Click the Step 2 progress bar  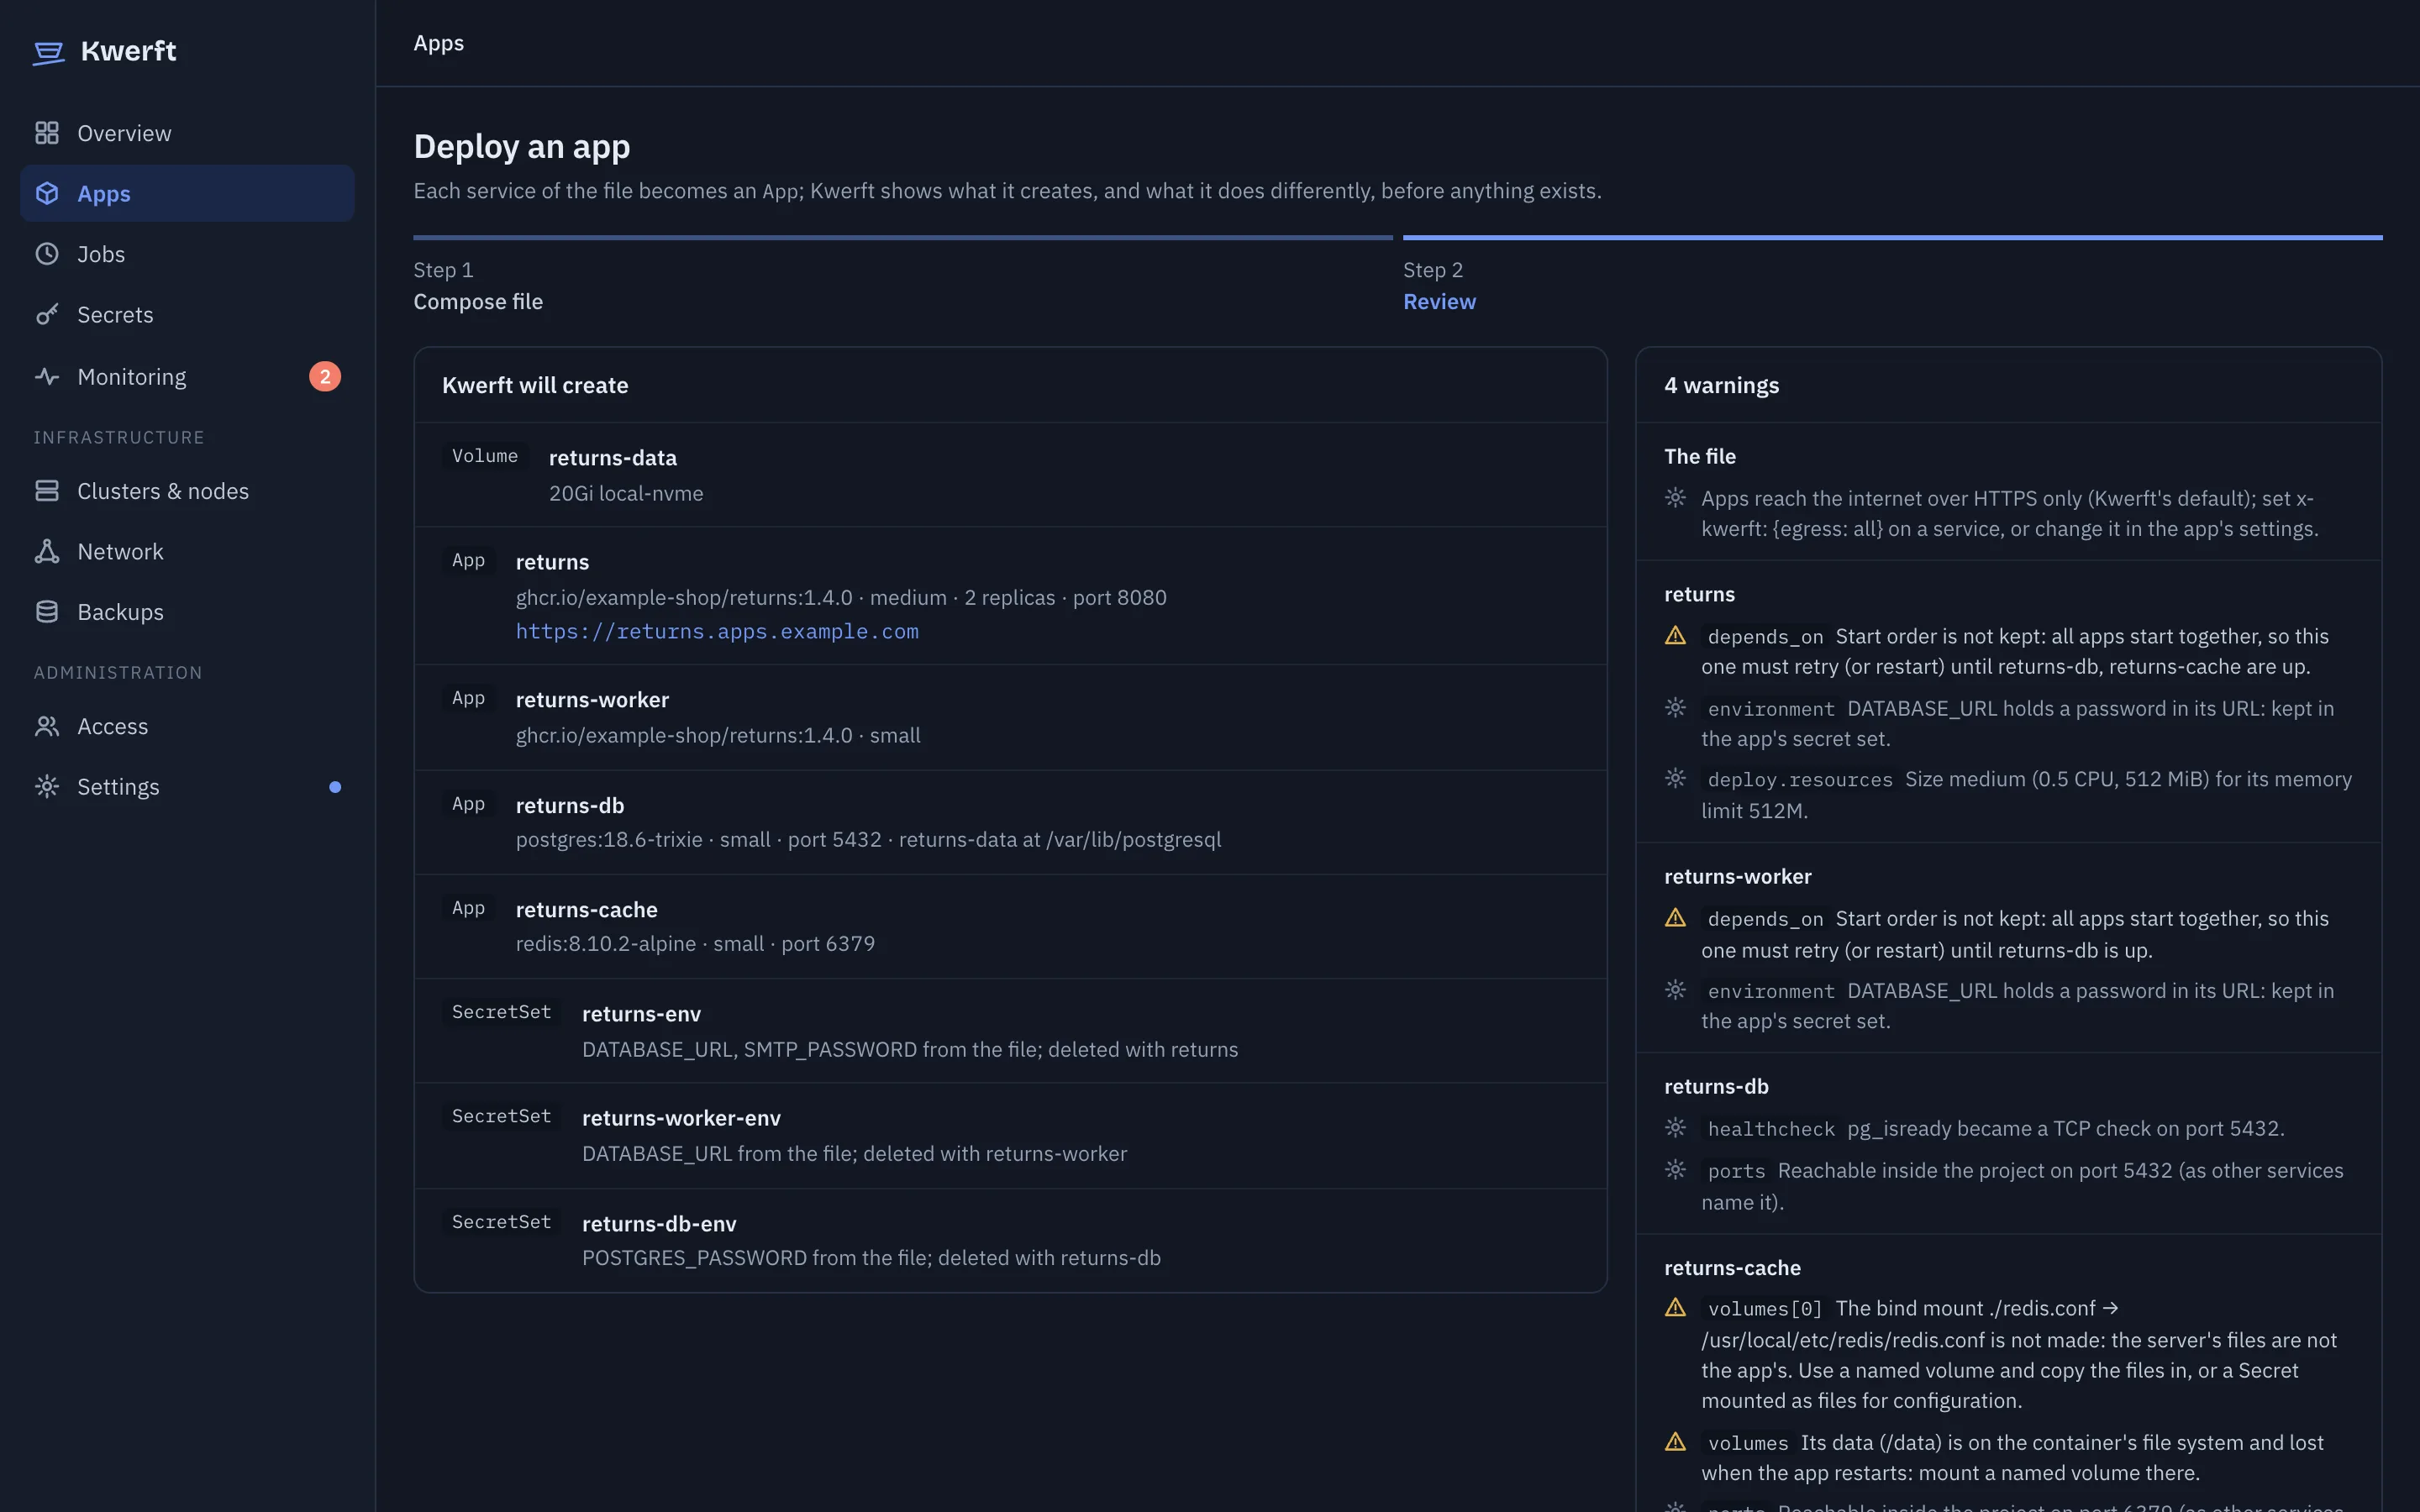point(1893,238)
